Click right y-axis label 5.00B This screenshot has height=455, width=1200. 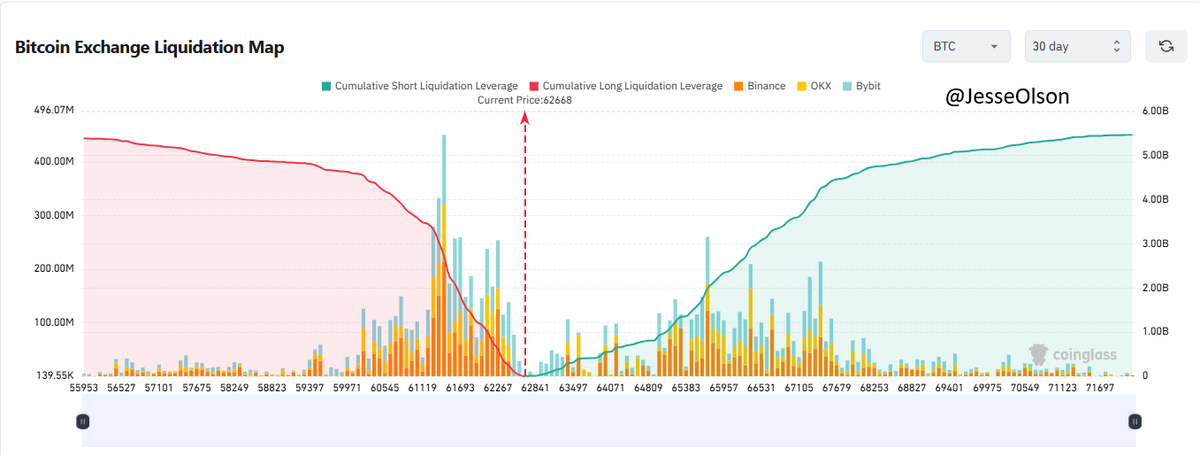point(1155,155)
